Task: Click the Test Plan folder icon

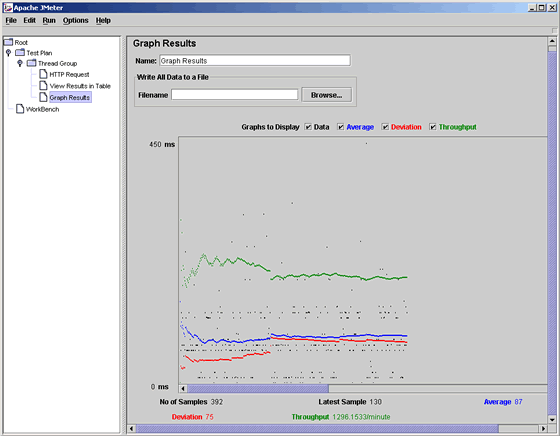Action: pos(20,53)
